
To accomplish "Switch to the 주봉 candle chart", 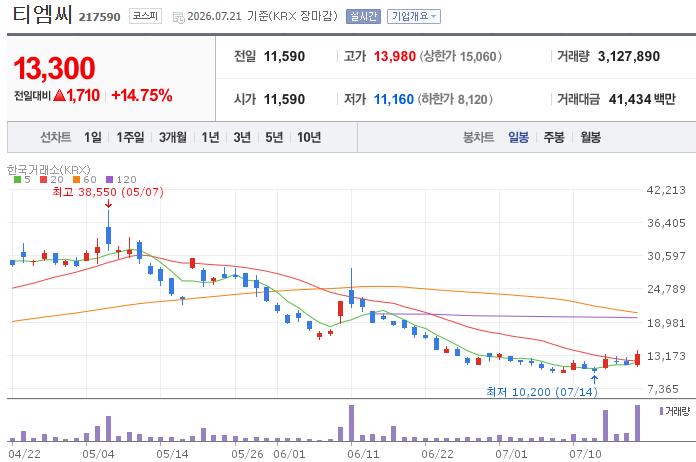I will 554,138.
